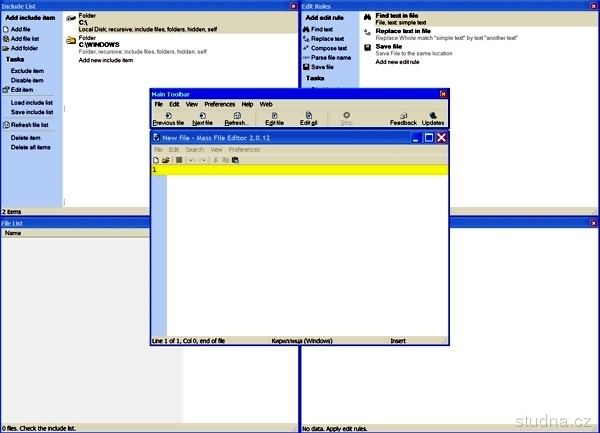
Task: Click the Open file icon in editor toolbar
Action: 165,160
